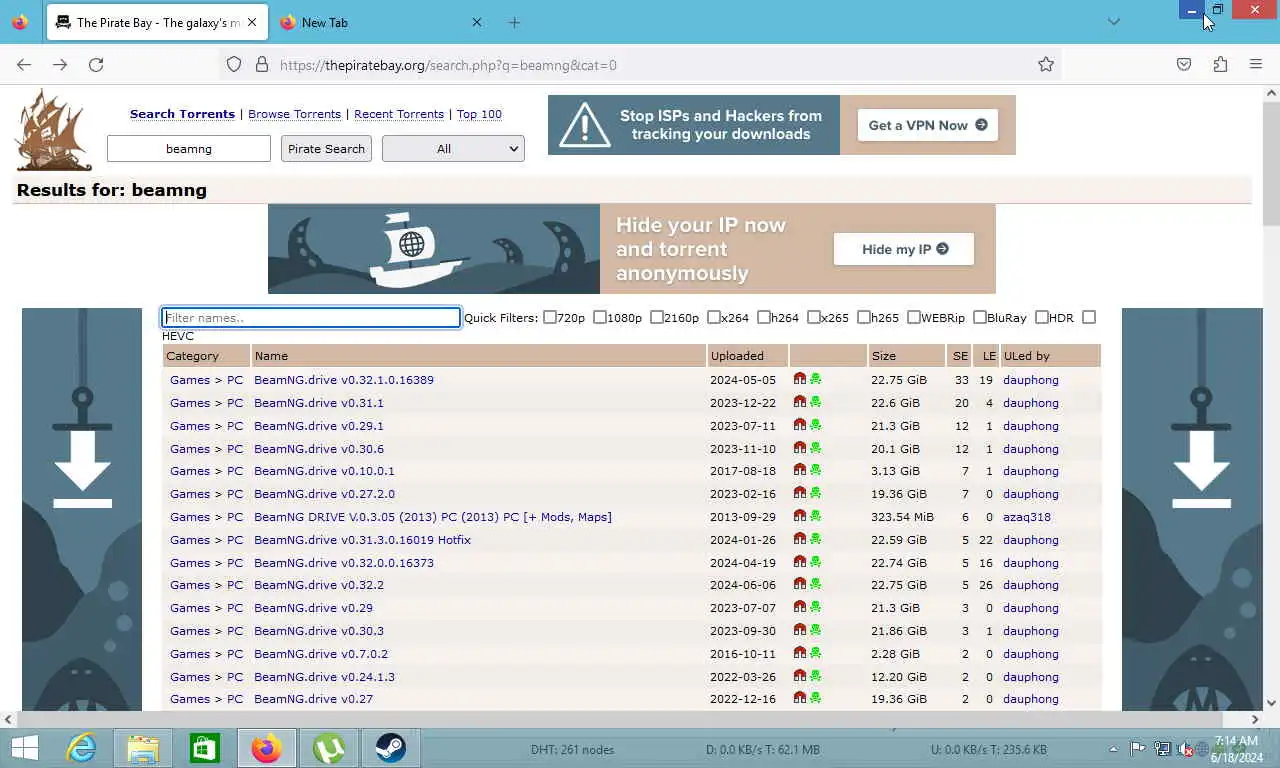Screen dimensions: 1280x768
Task: Open uTorrent from the taskbar
Action: [x=329, y=748]
